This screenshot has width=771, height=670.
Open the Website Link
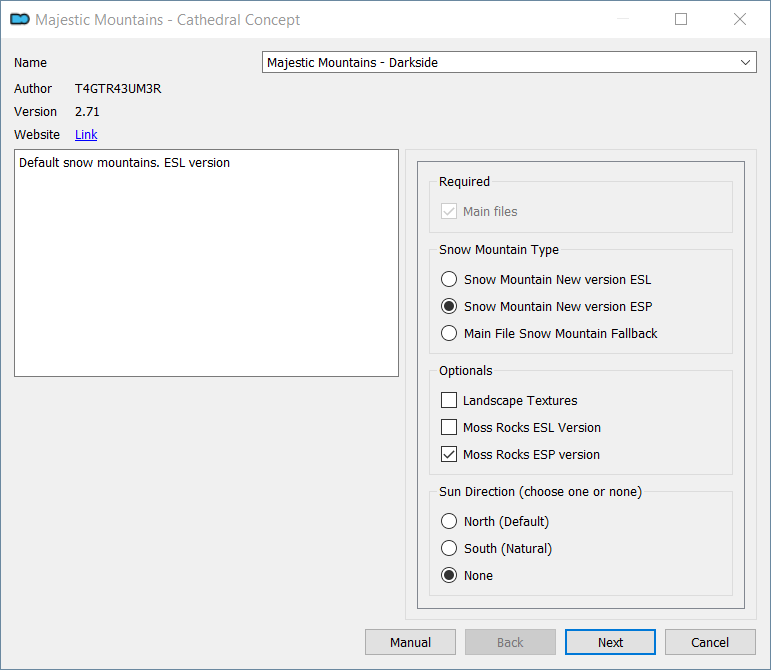[x=86, y=135]
